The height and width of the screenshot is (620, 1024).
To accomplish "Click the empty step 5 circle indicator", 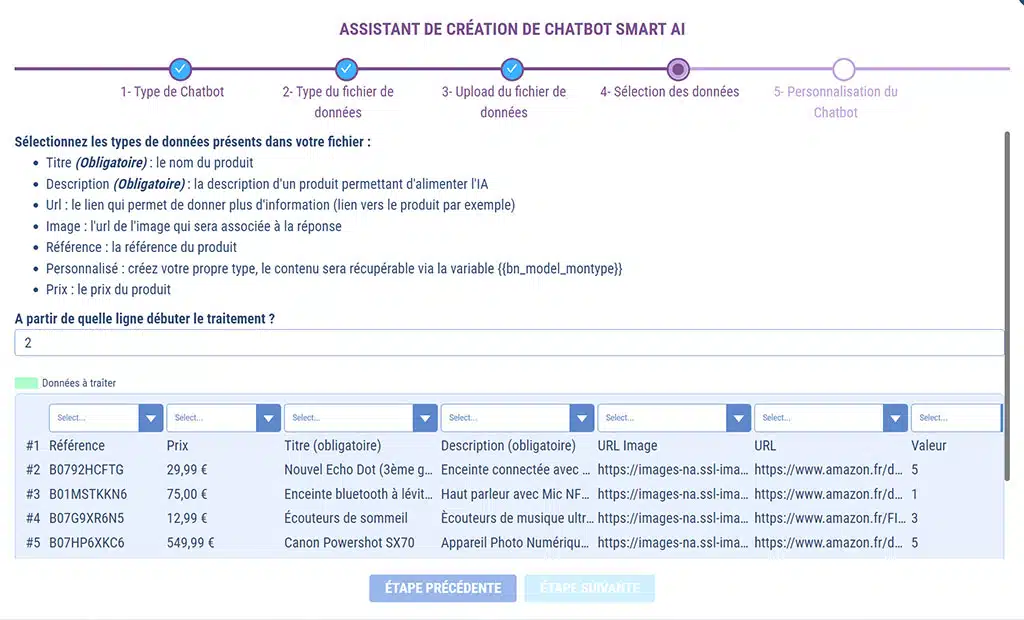I will coord(844,69).
